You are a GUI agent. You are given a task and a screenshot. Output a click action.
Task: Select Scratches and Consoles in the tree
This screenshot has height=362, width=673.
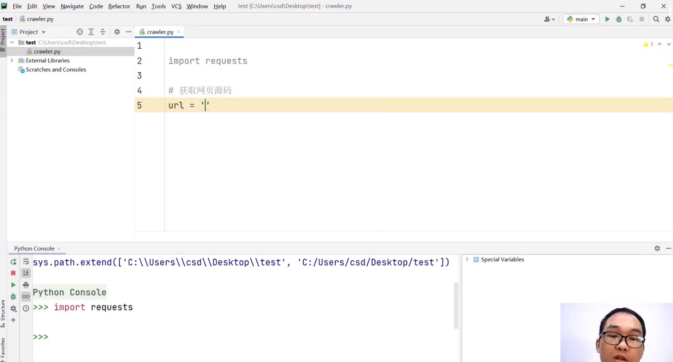pyautogui.click(x=55, y=70)
